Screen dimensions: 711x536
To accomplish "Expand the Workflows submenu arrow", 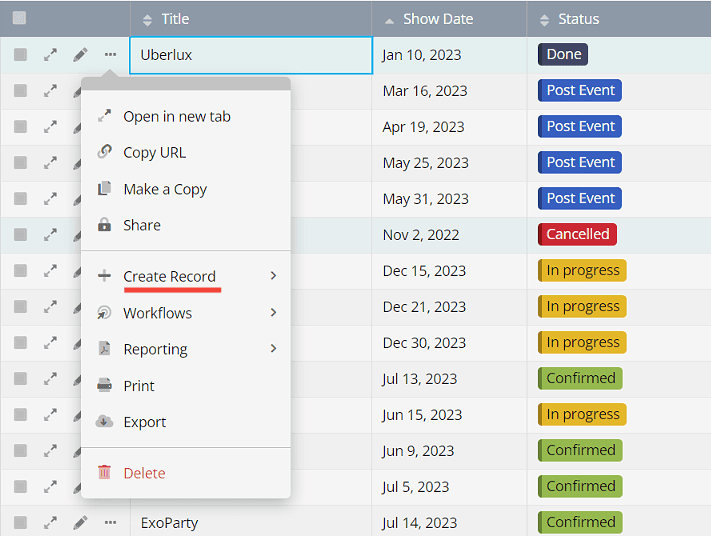I will point(273,313).
